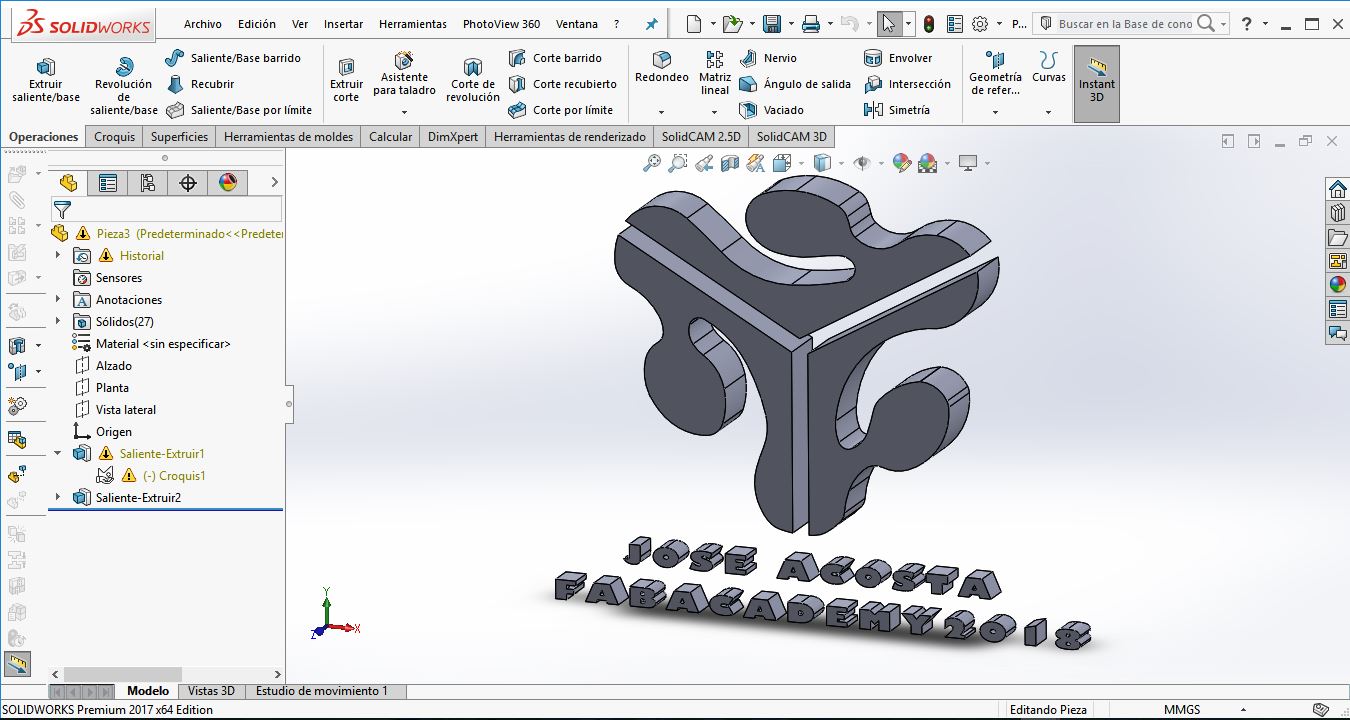Click the Simetría mirror tool

(897, 110)
